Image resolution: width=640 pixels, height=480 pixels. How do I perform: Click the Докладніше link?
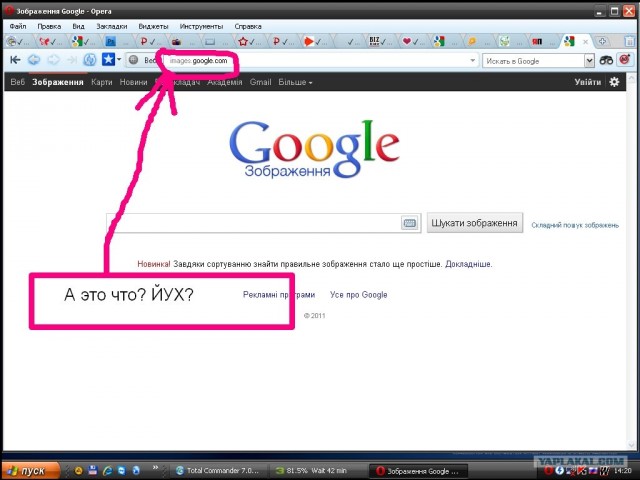[469, 264]
